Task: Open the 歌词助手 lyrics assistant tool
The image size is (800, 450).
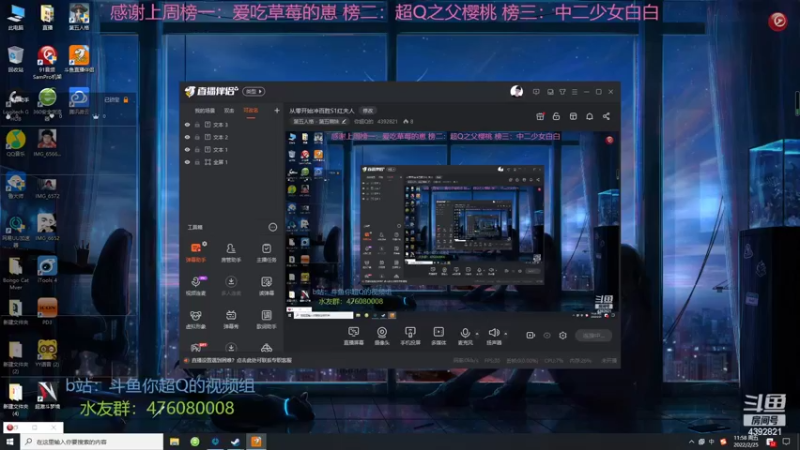Action: (266, 319)
